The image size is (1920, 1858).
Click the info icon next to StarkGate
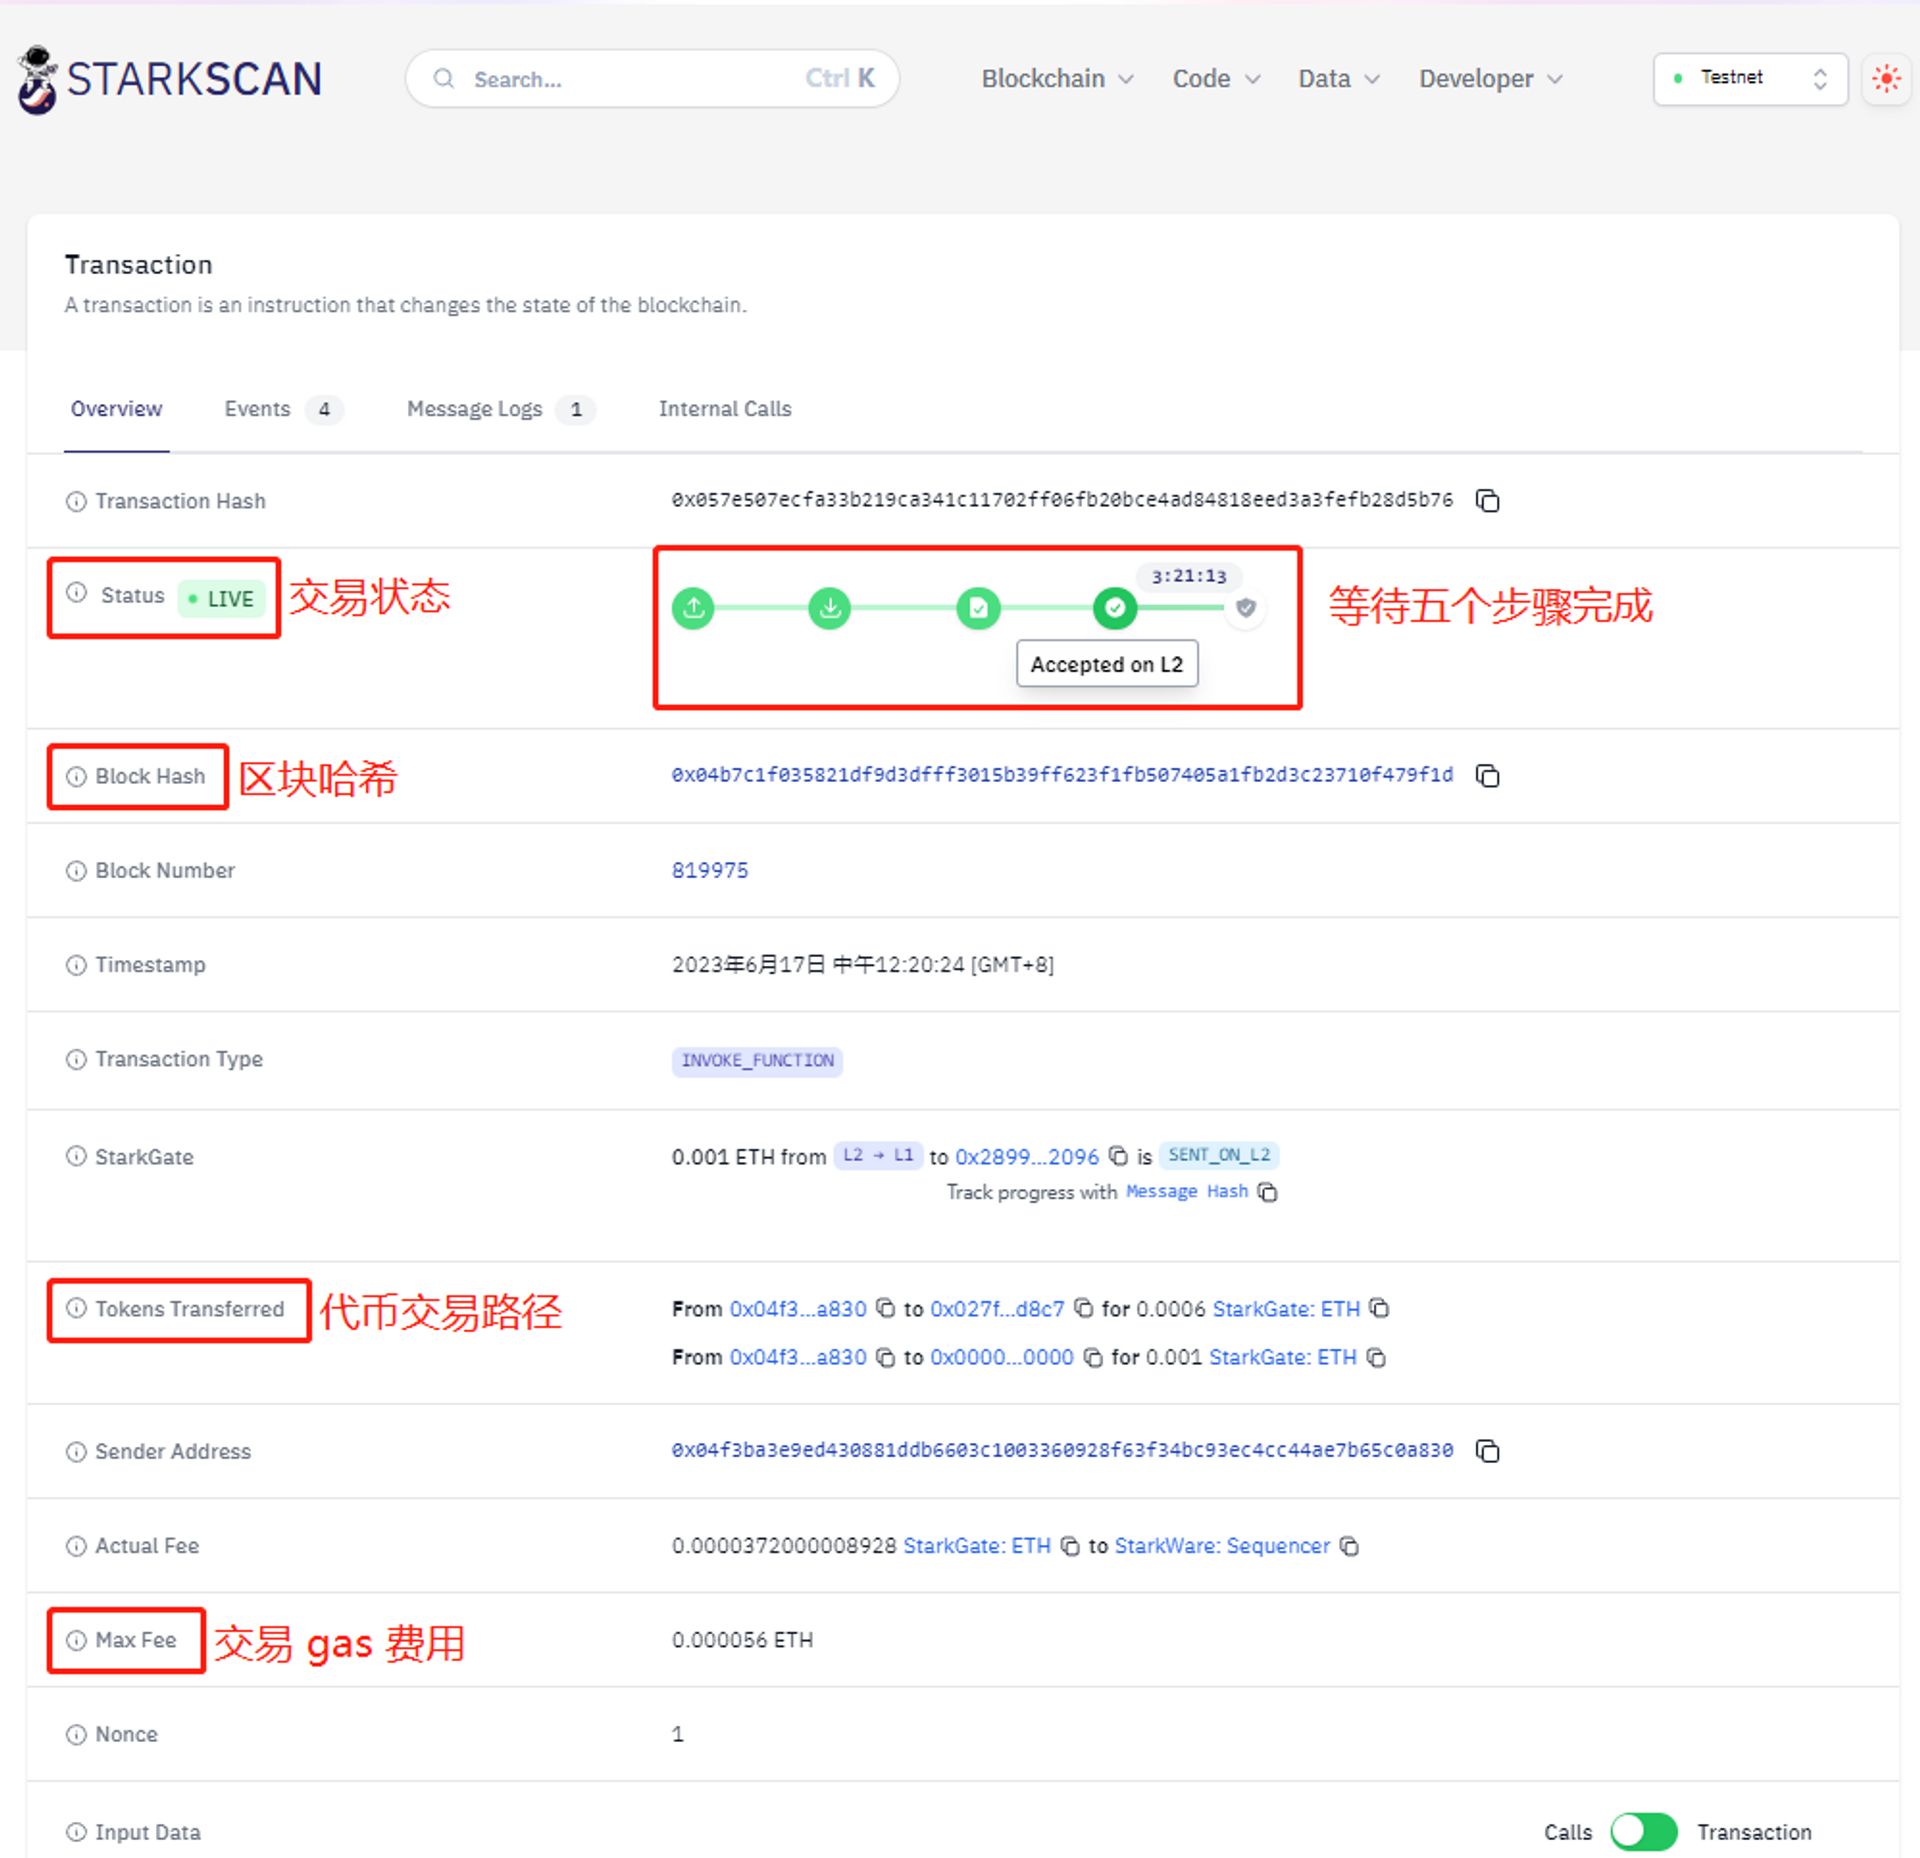point(76,1156)
